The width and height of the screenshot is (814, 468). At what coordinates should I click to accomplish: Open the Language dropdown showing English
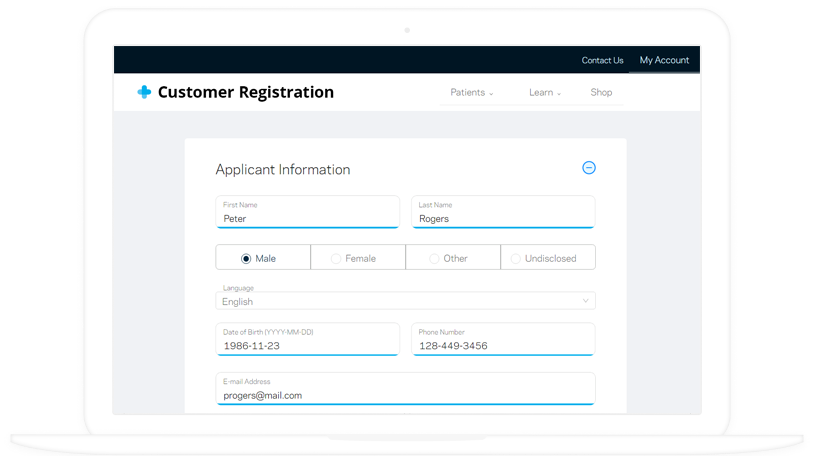click(x=405, y=301)
